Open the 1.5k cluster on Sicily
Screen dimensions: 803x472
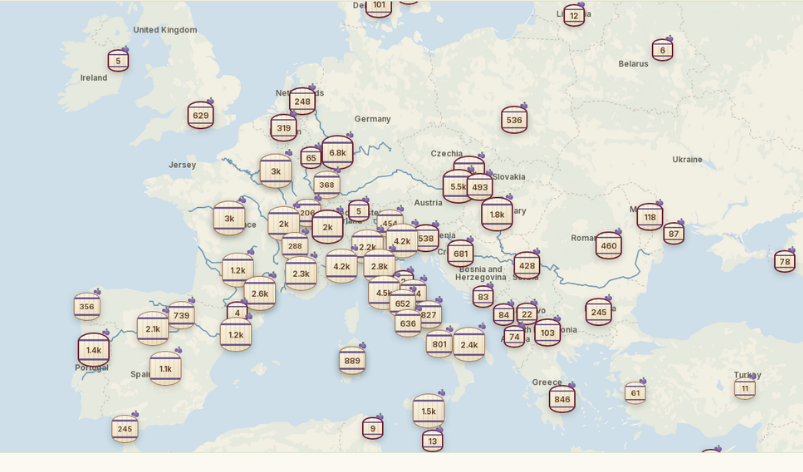click(x=429, y=411)
